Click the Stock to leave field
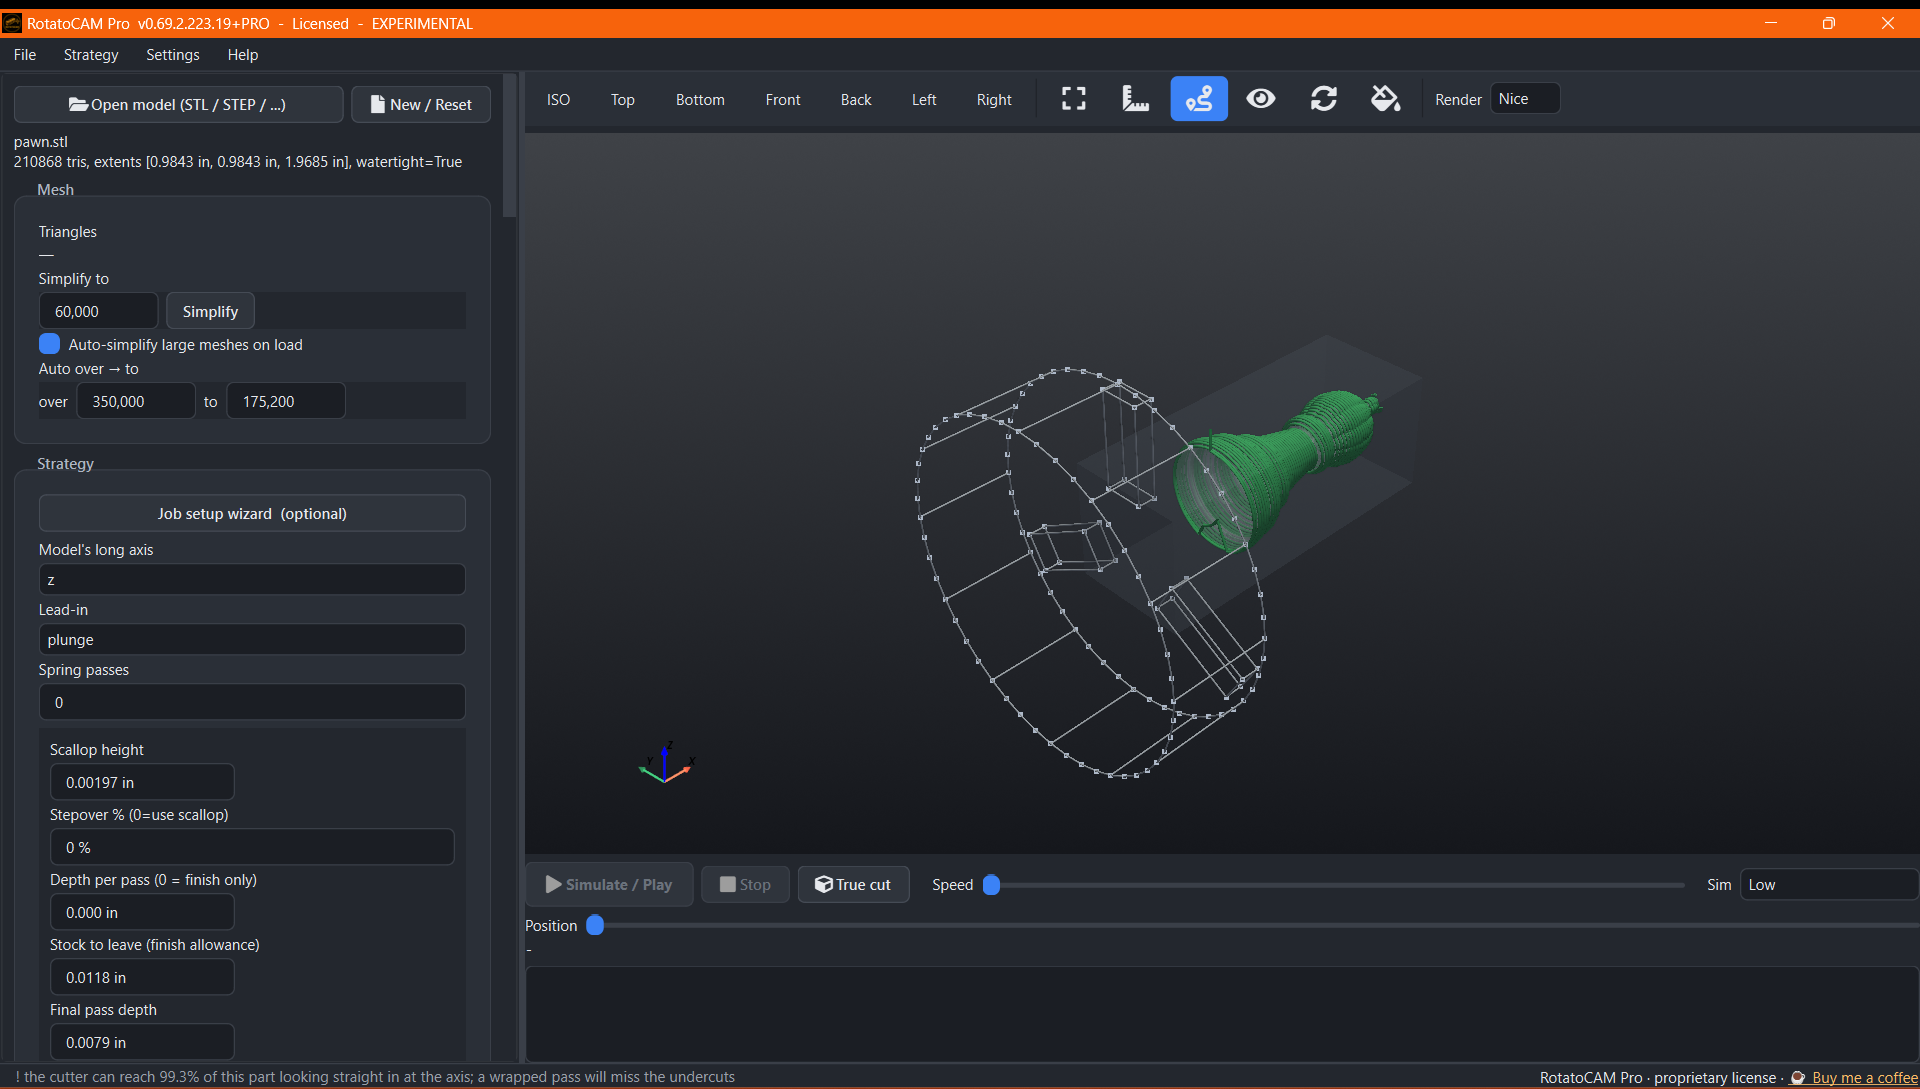This screenshot has height=1089, width=1920. (x=142, y=977)
